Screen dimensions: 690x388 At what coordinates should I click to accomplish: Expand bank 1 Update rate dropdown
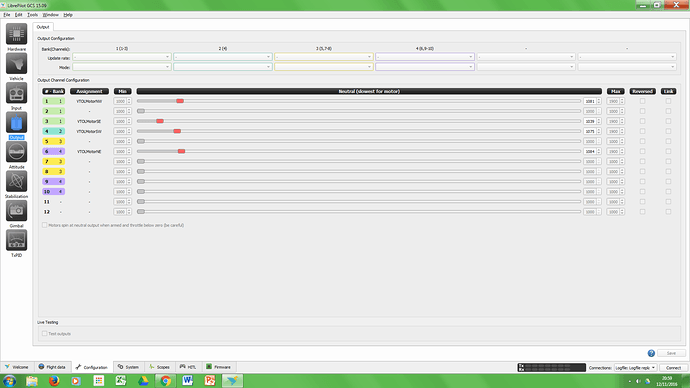tap(121, 57)
